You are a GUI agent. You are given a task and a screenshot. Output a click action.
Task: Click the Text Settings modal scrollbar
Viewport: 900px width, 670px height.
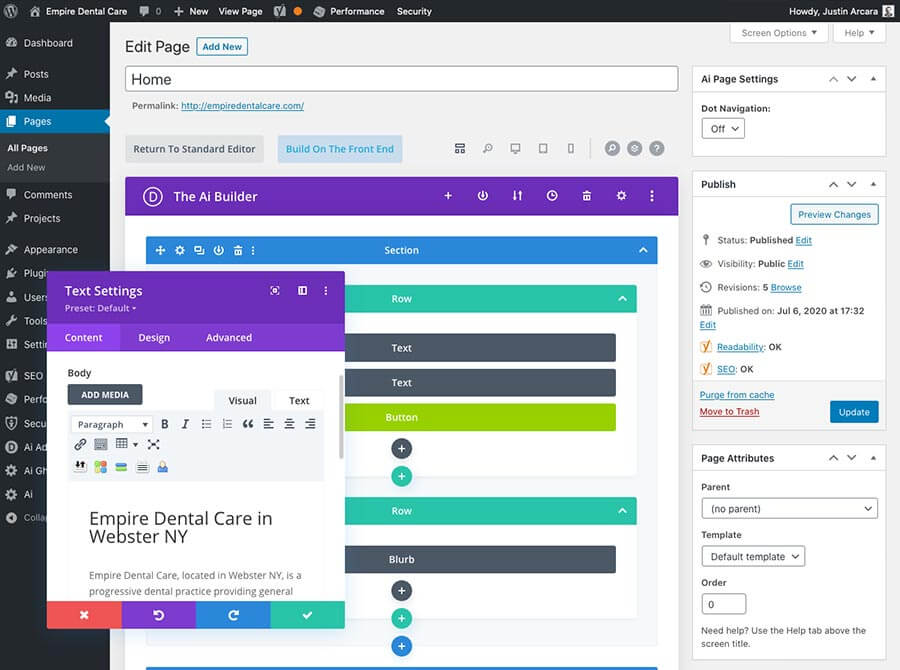tap(341, 417)
